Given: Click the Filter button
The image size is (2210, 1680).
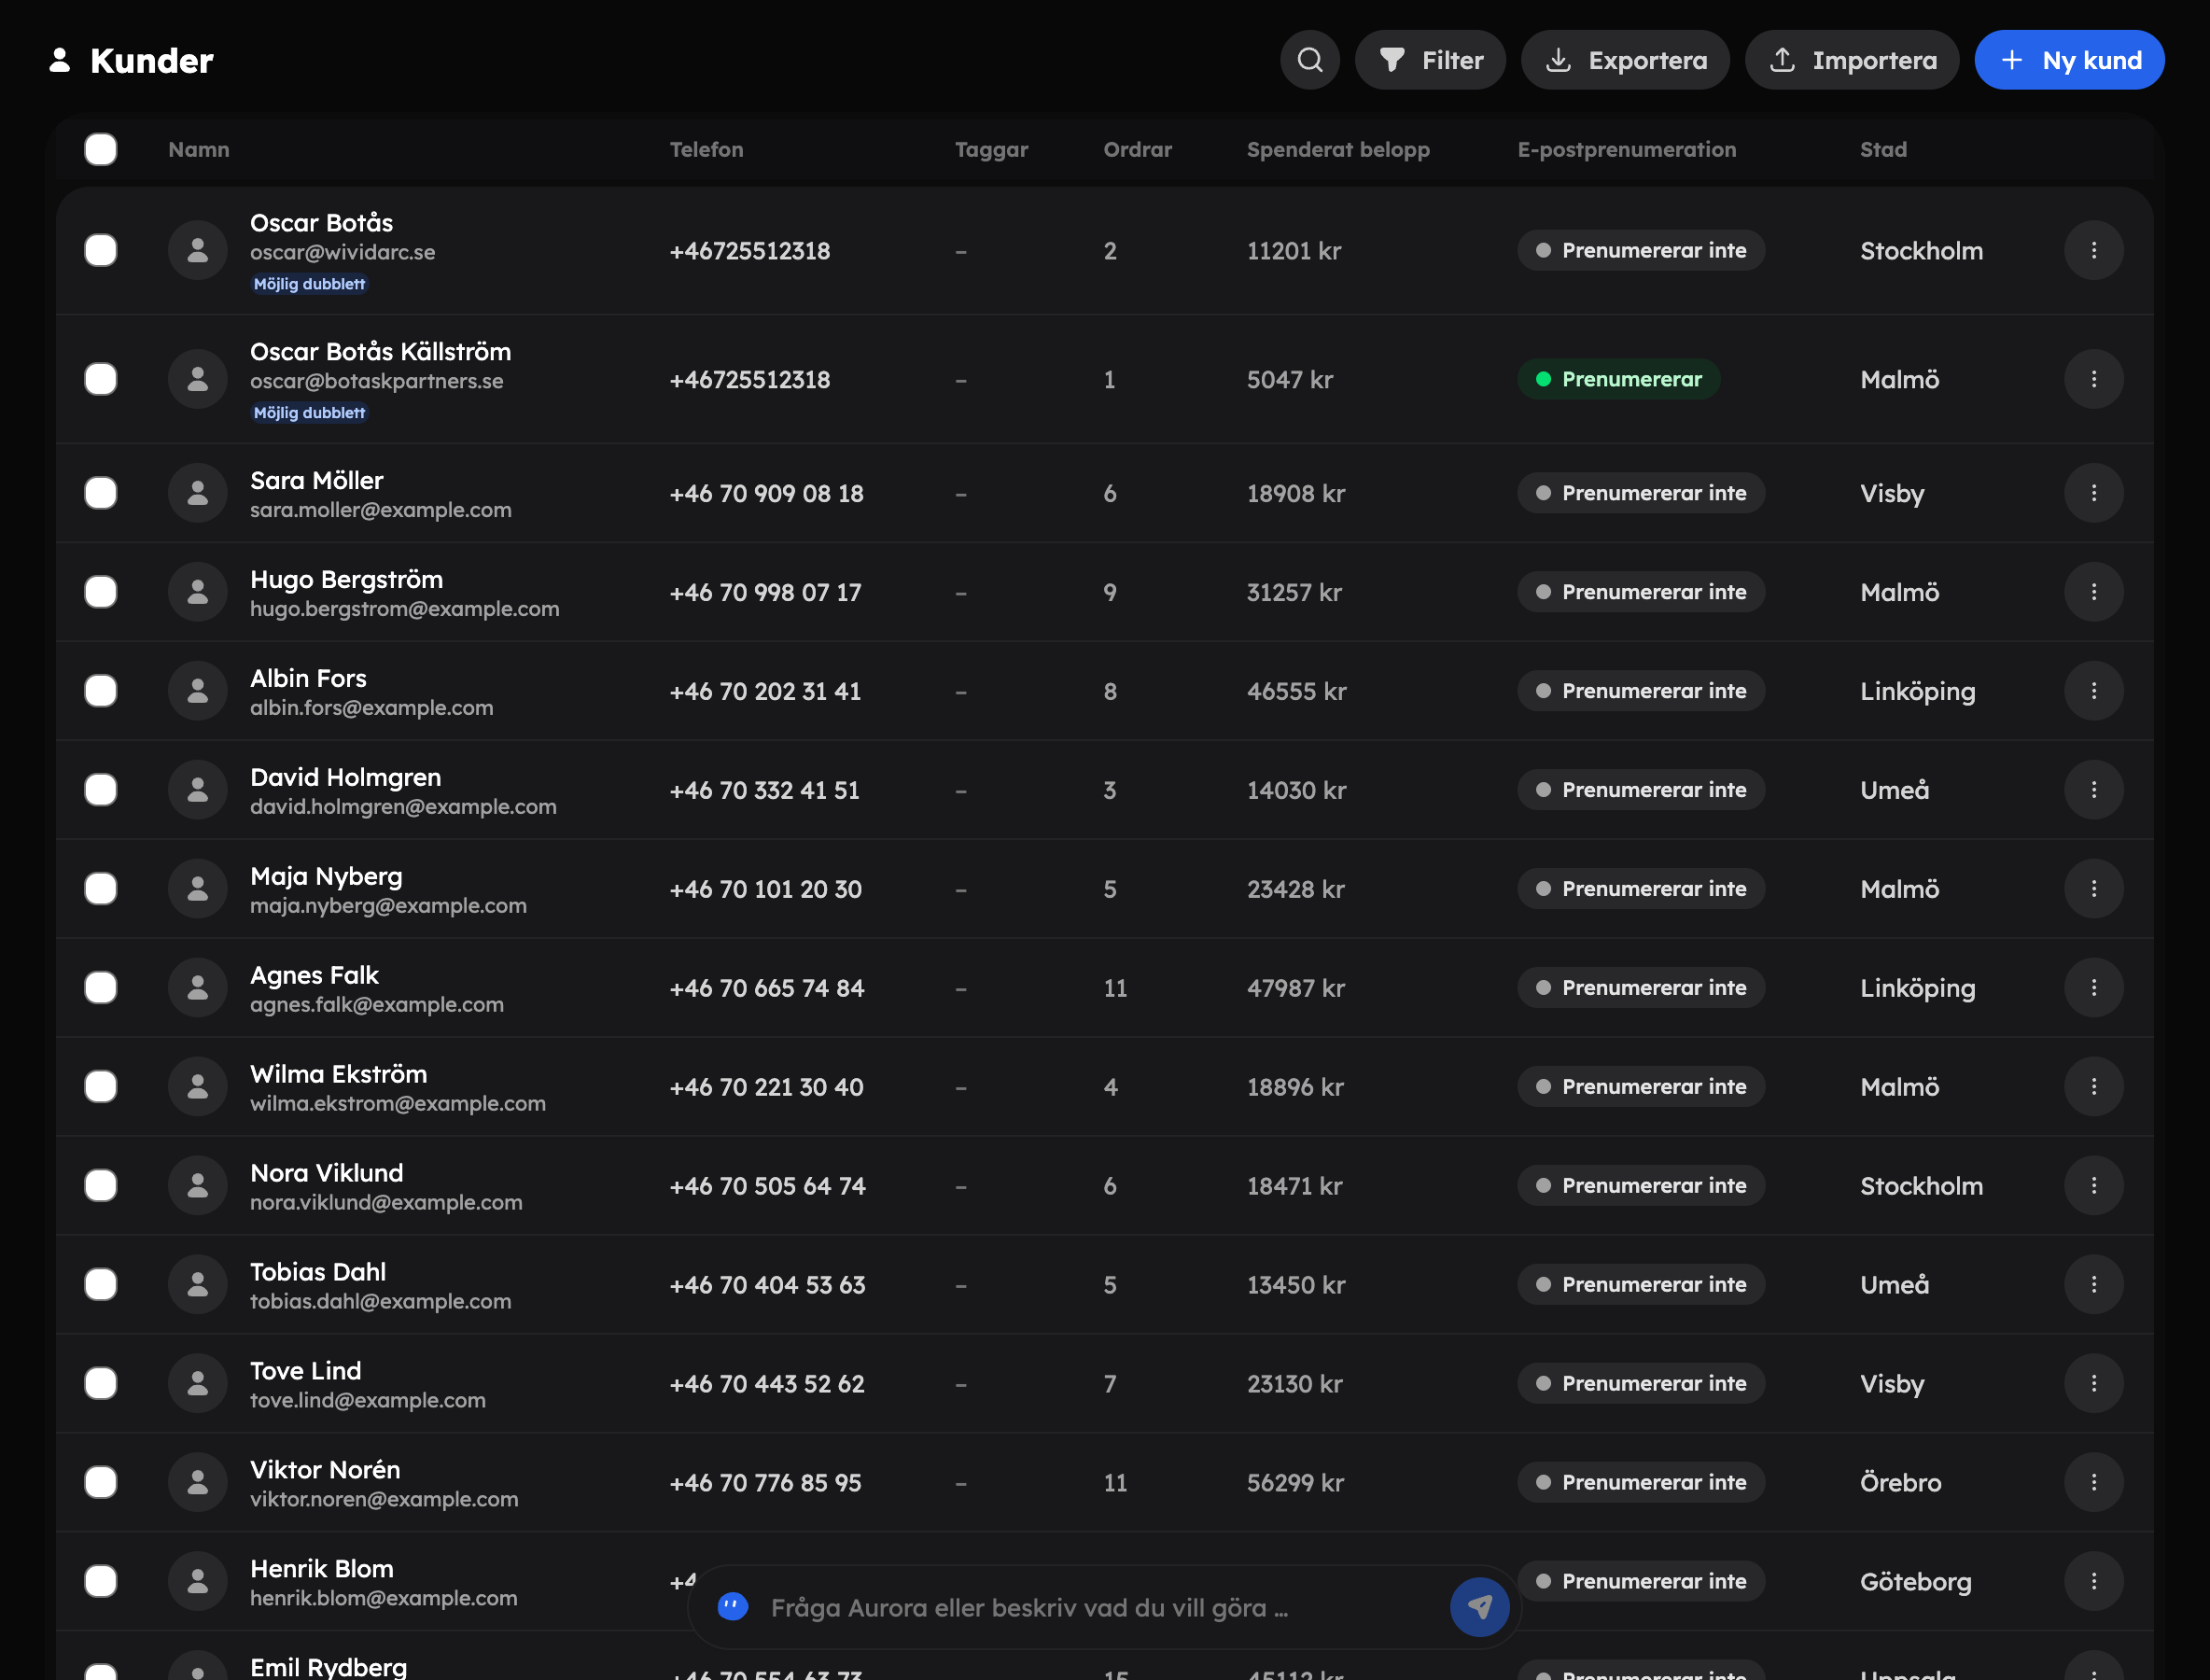Looking at the screenshot, I should point(1430,60).
